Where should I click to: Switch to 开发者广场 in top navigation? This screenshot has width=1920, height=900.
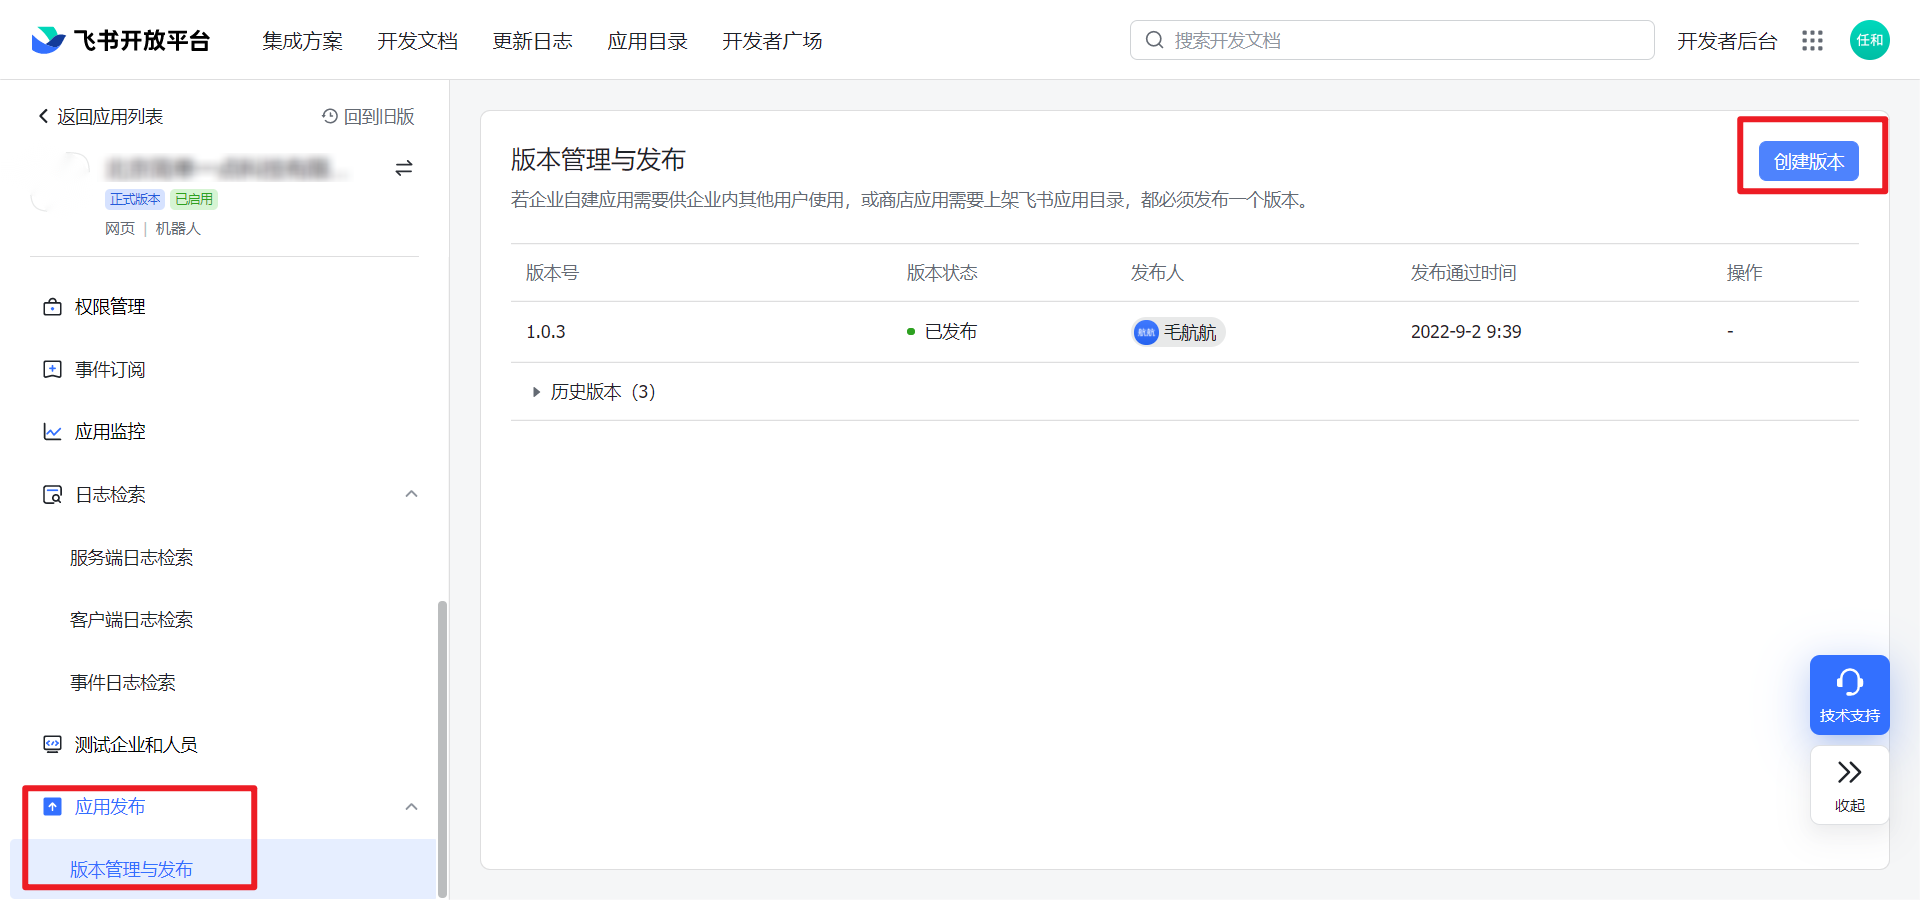[771, 41]
